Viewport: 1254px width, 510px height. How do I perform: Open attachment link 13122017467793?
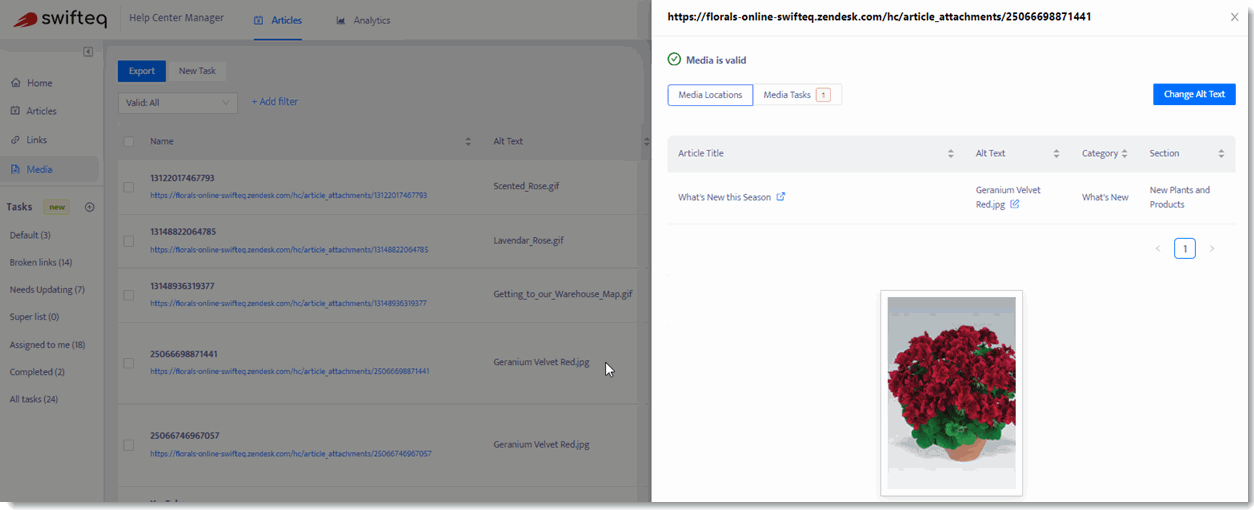(289, 195)
